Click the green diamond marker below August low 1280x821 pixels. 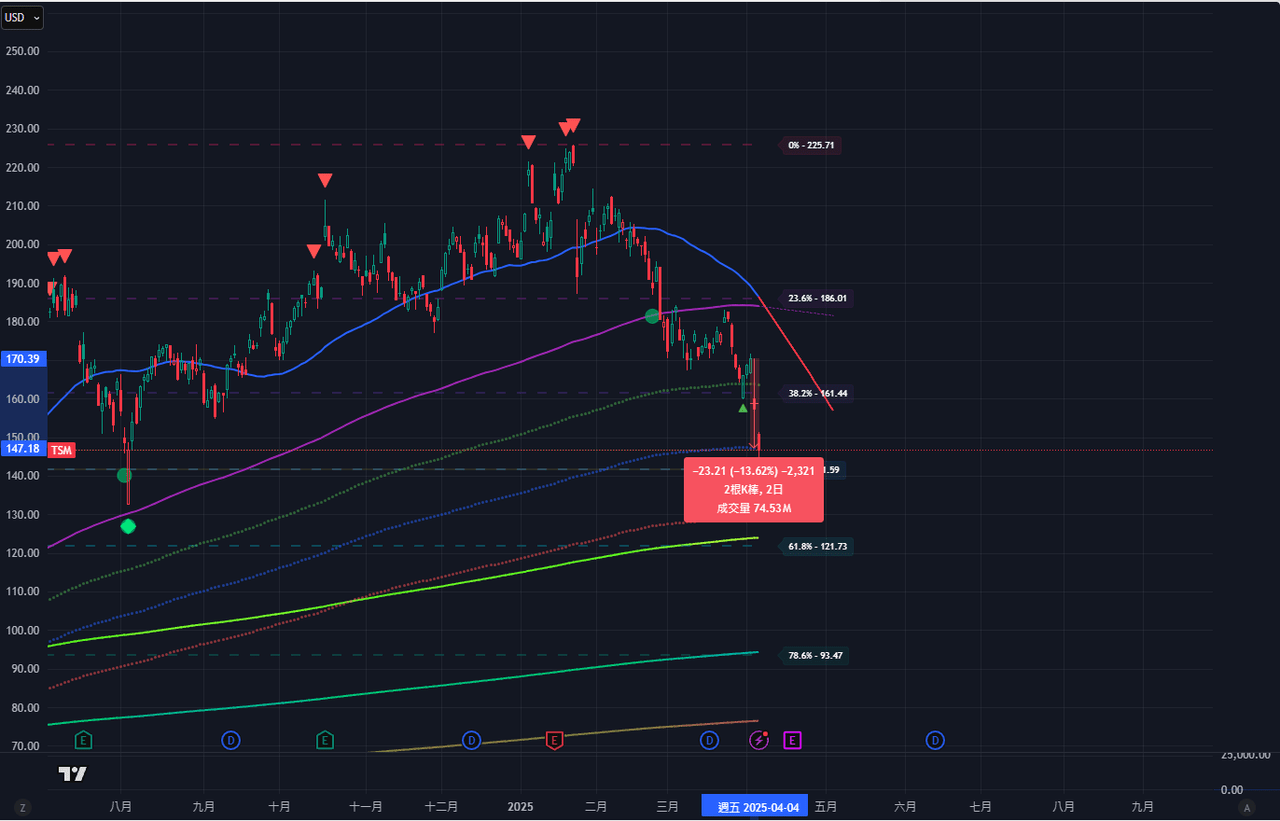click(128, 526)
